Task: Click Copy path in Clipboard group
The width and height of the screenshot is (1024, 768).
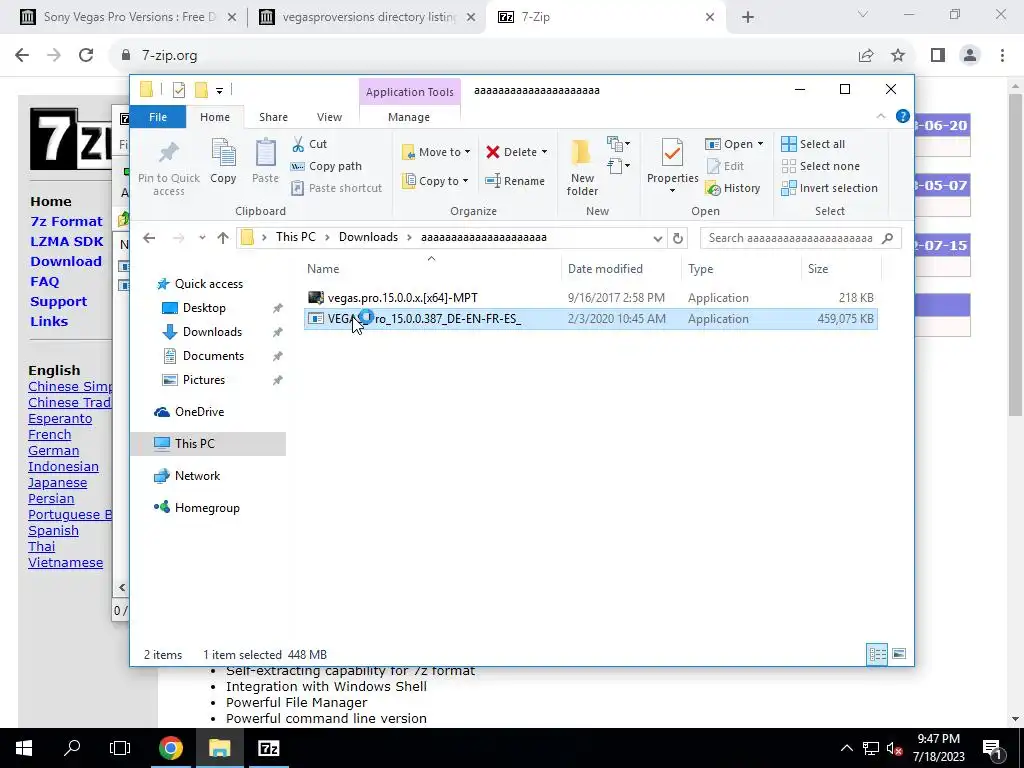Action: (x=326, y=166)
